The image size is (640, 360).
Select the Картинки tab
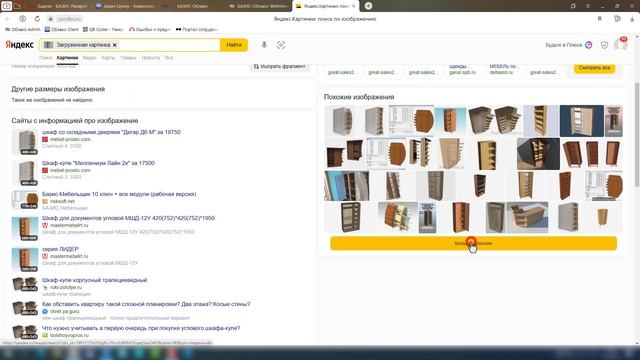click(67, 58)
